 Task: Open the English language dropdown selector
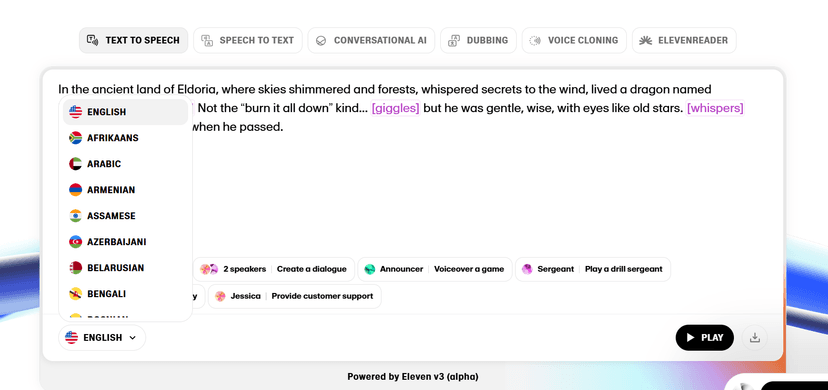(x=102, y=338)
